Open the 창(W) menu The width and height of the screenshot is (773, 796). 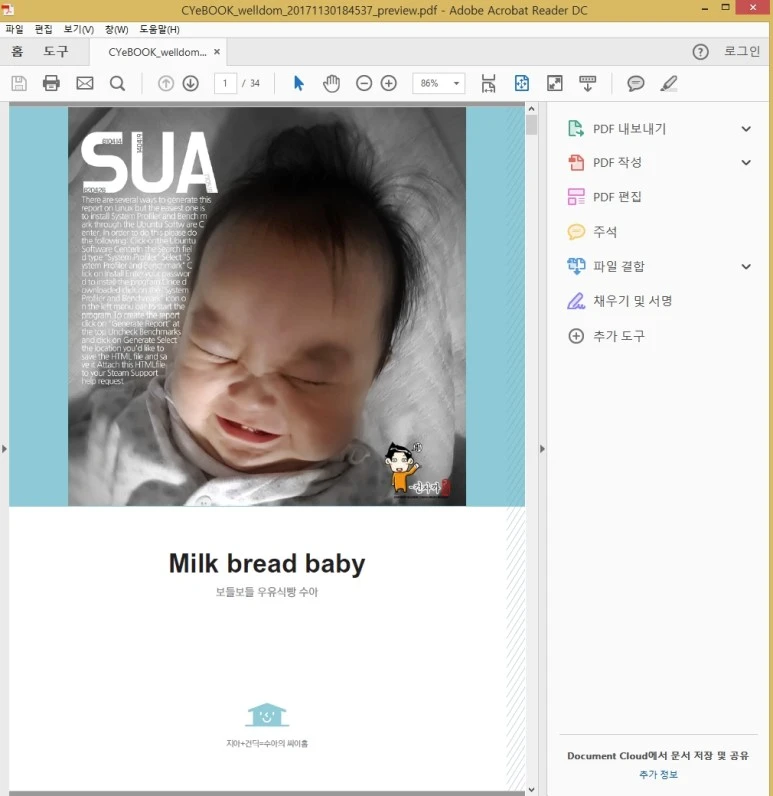coord(116,29)
